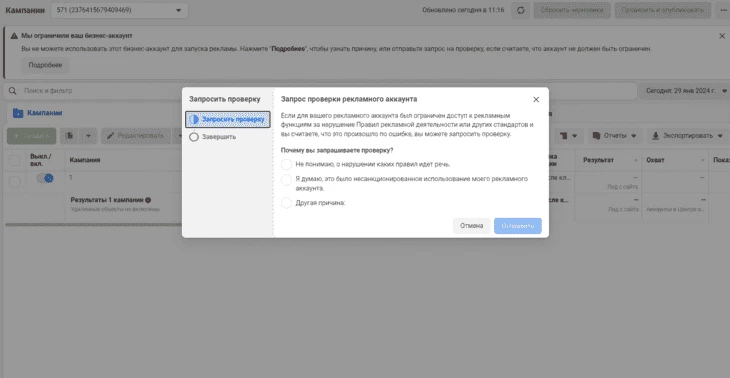Screen dimensions: 730x378
Task: Click the horizontal scrollbar below the table
Action: (93, 224)
